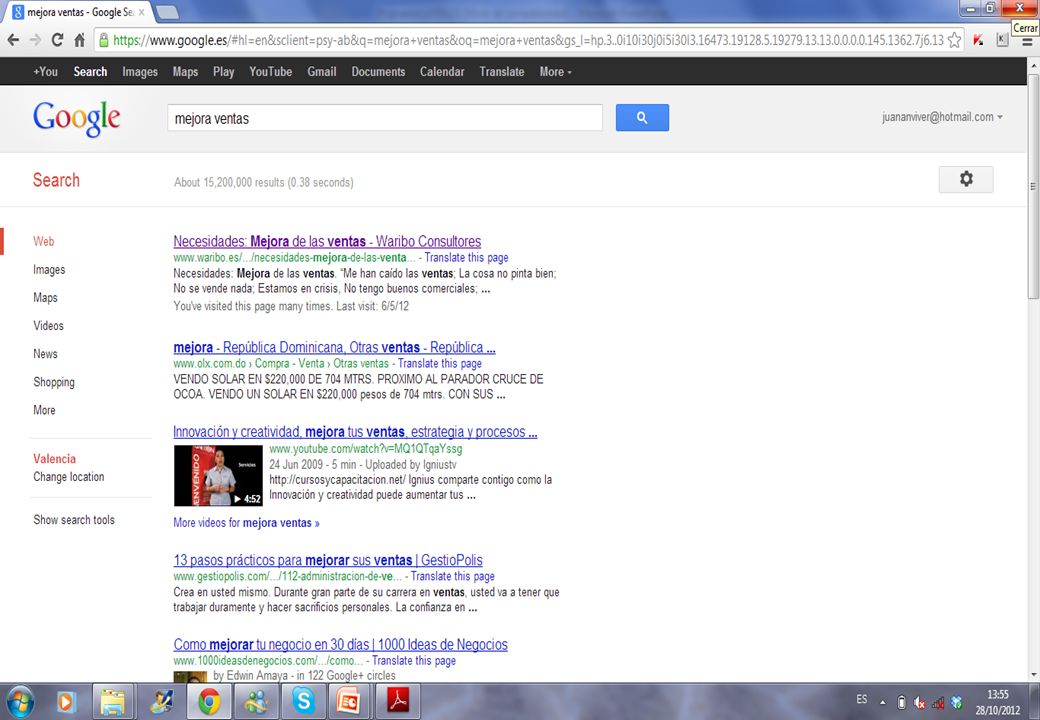Viewport: 1040px width, 720px height.
Task: Filter results by Shopping in the sidebar
Action: point(54,382)
